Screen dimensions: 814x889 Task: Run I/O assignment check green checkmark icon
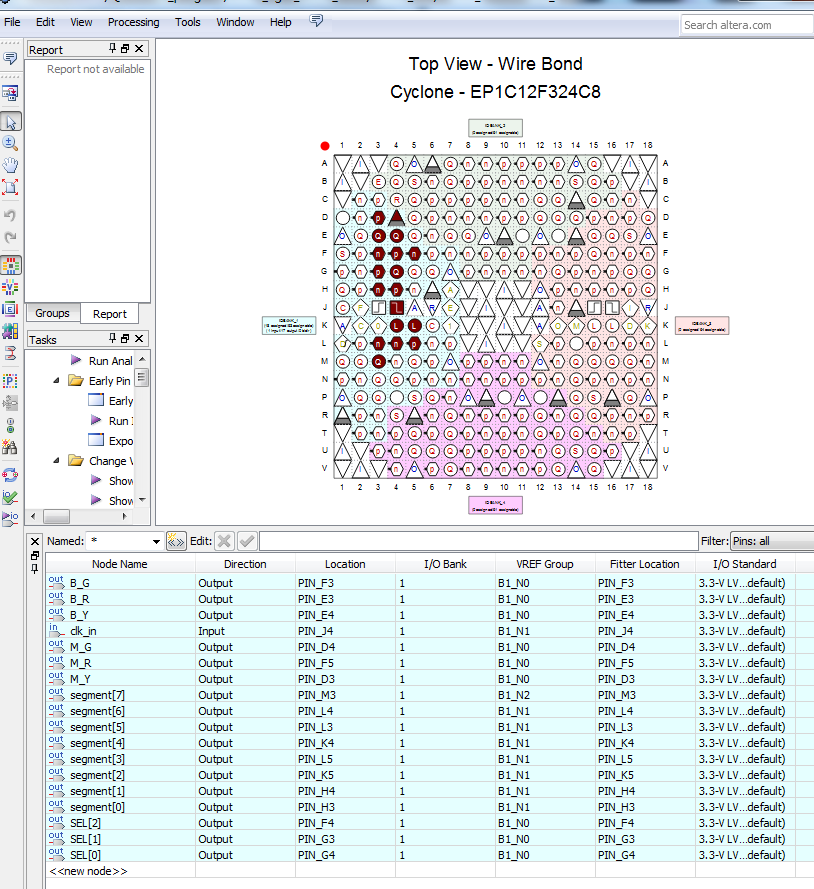tap(11, 497)
